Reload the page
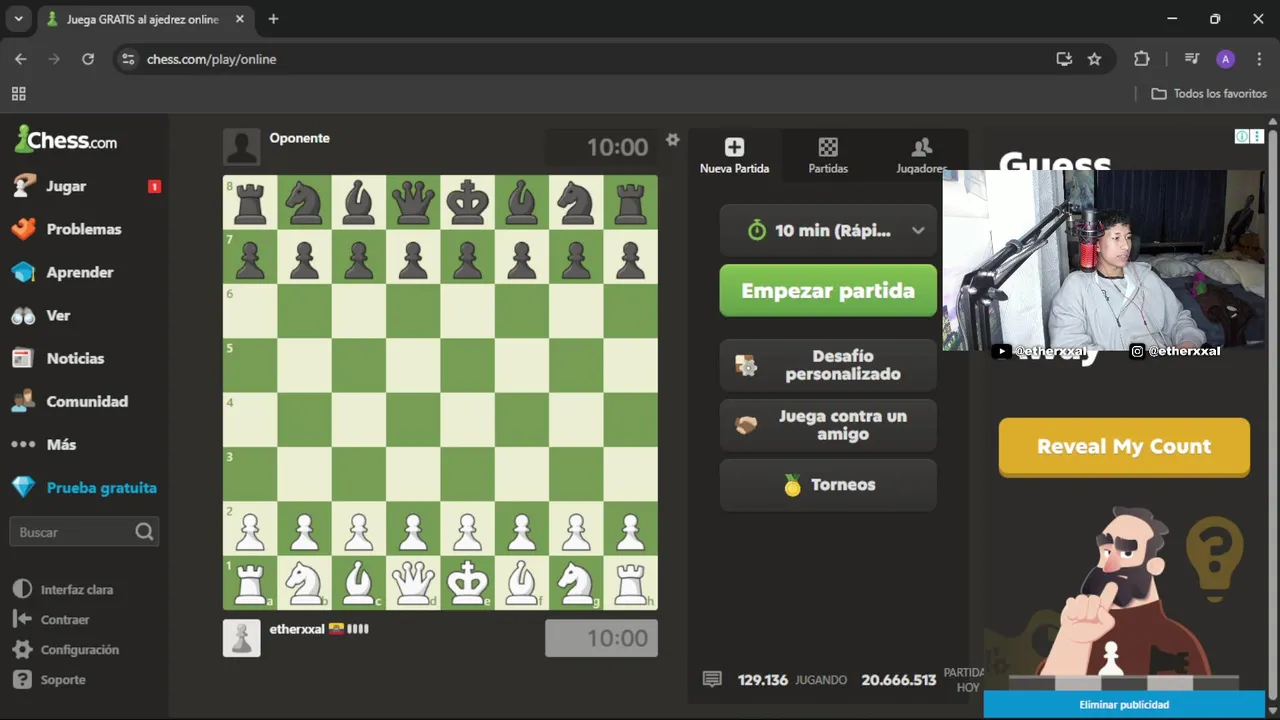Image resolution: width=1280 pixels, height=720 pixels. (x=88, y=59)
